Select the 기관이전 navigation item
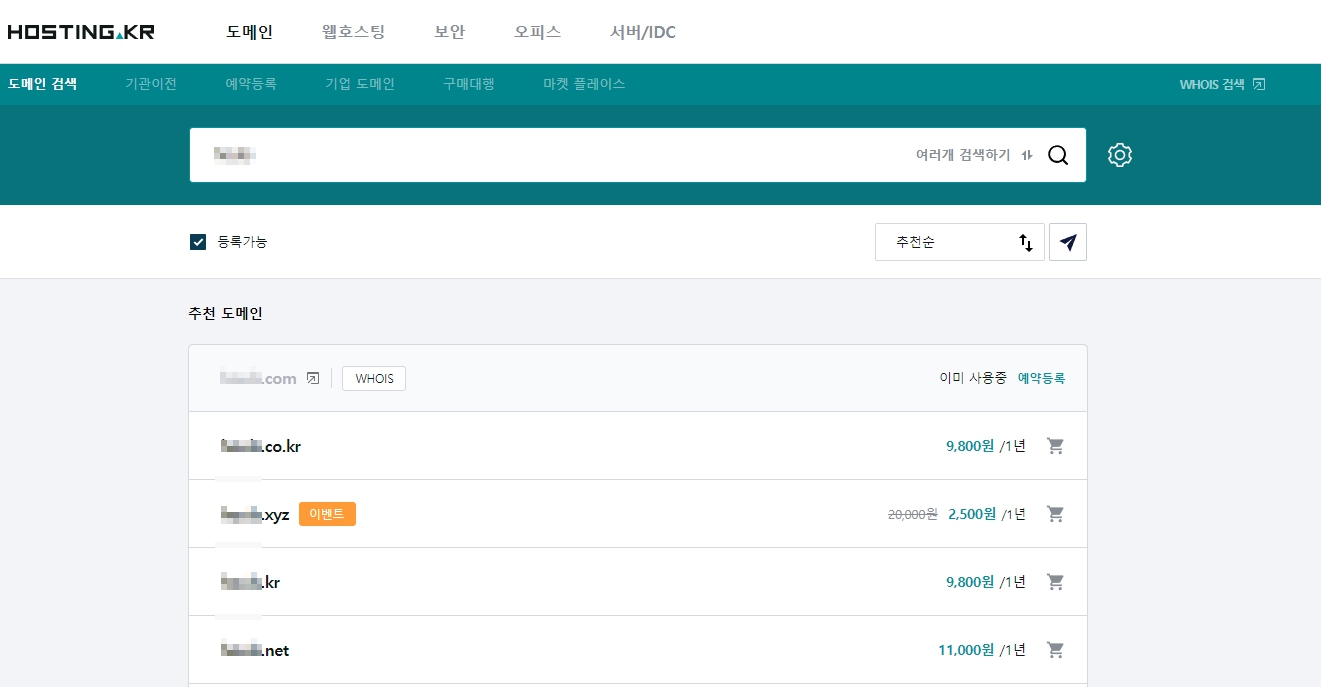The image size is (1321, 687). (150, 84)
